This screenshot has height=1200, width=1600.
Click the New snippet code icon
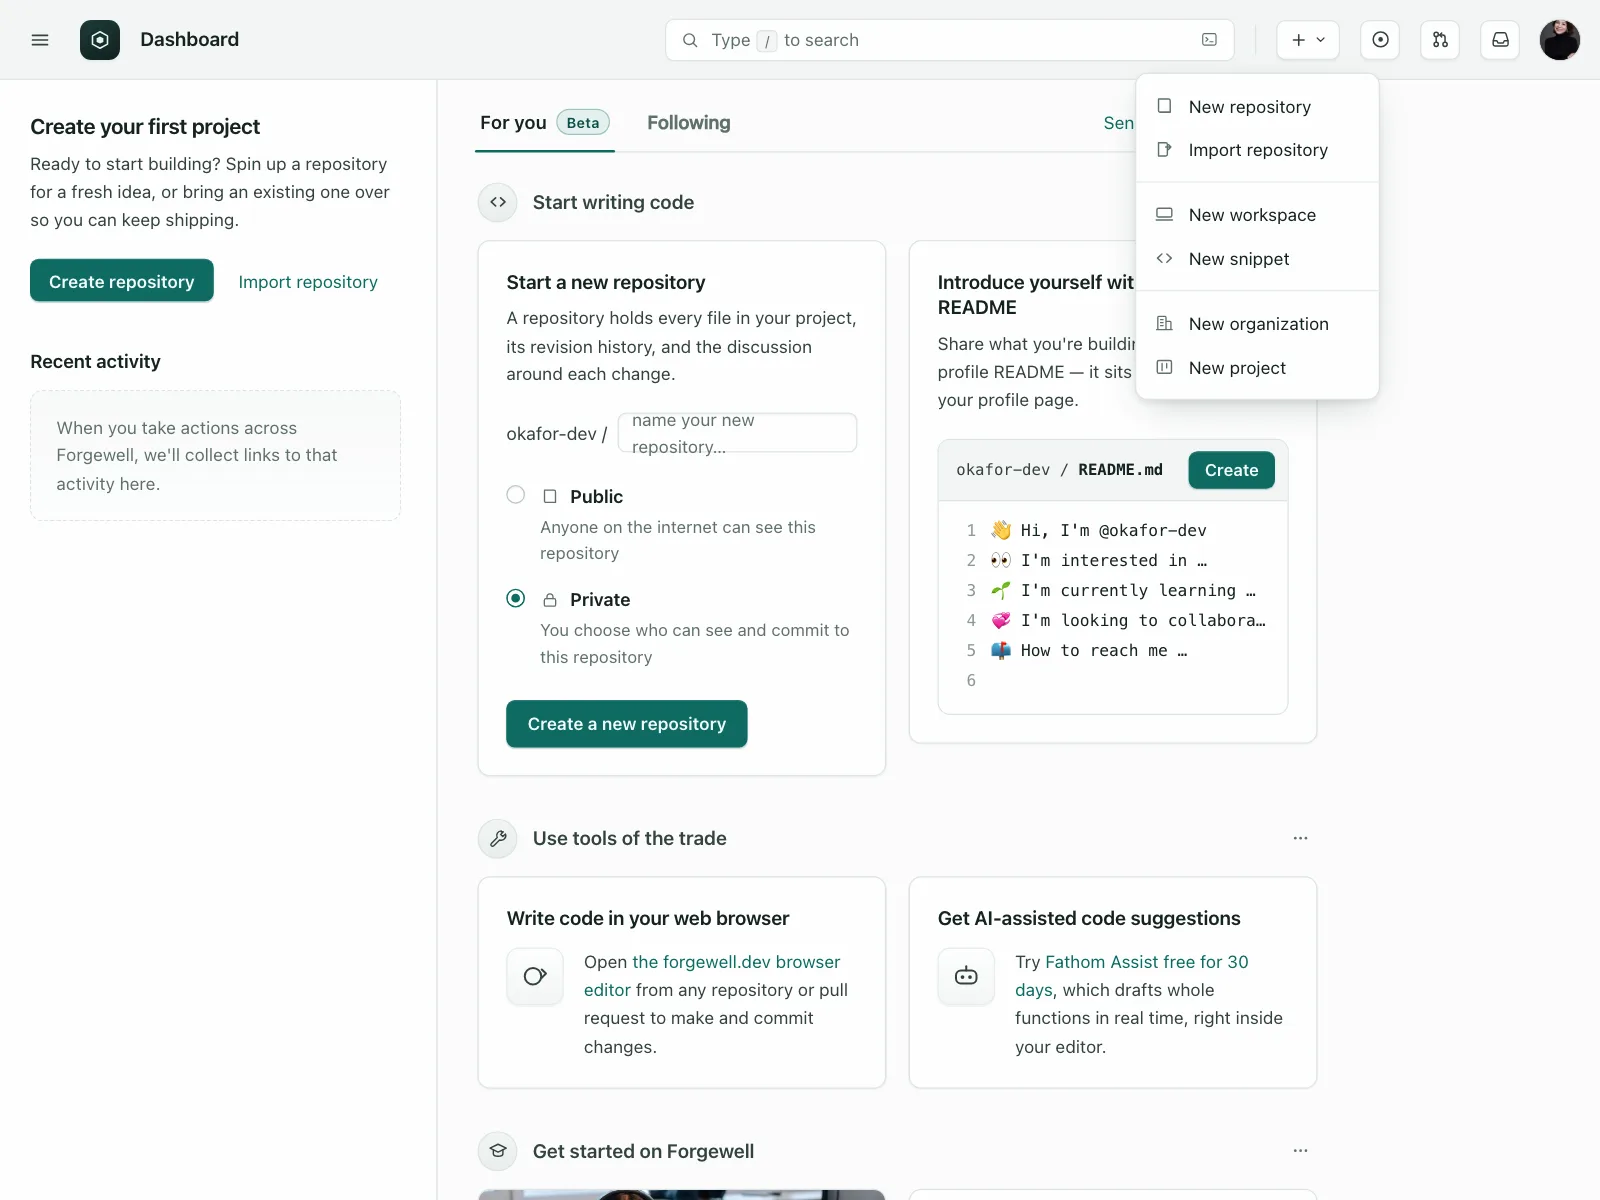(1164, 258)
